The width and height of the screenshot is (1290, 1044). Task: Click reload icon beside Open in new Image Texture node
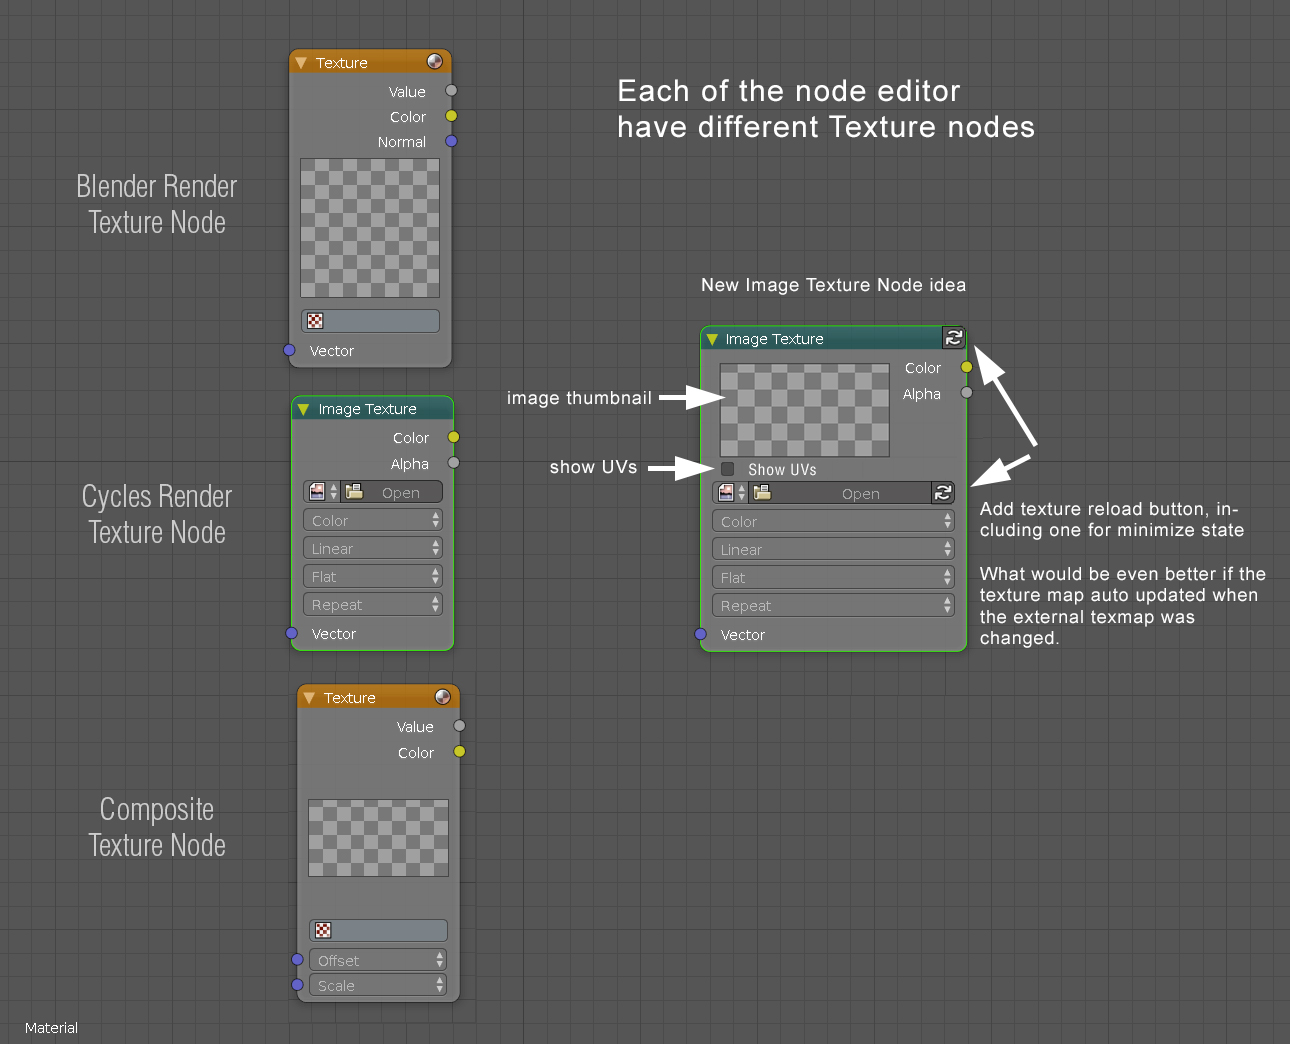coord(943,493)
